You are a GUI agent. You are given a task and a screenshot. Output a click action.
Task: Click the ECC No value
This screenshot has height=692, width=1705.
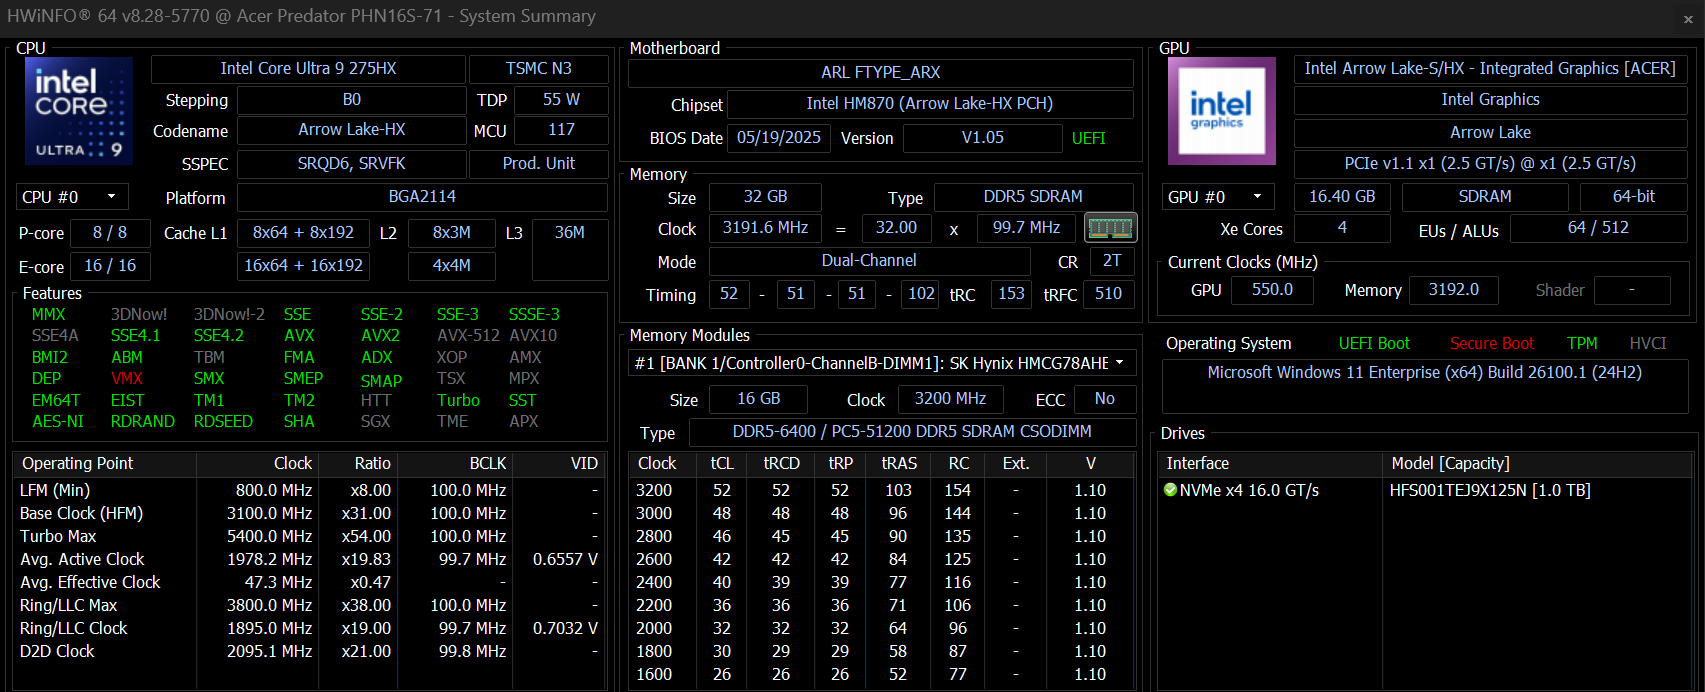point(1105,399)
